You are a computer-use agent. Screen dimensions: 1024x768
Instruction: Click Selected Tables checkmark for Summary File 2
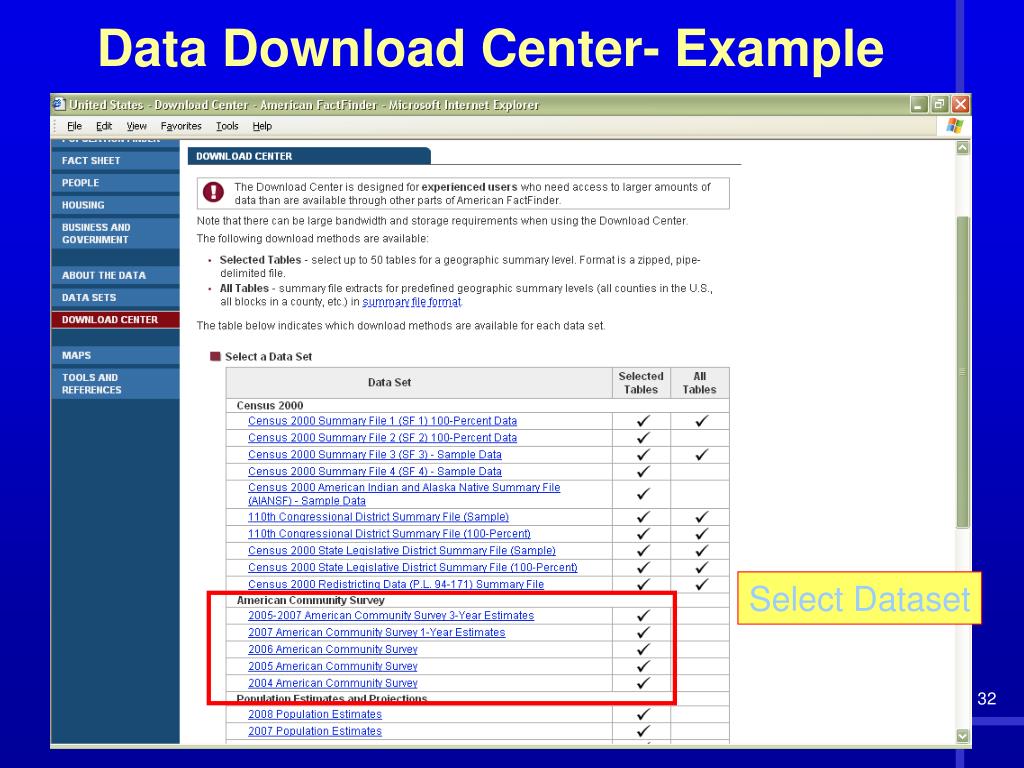[643, 438]
